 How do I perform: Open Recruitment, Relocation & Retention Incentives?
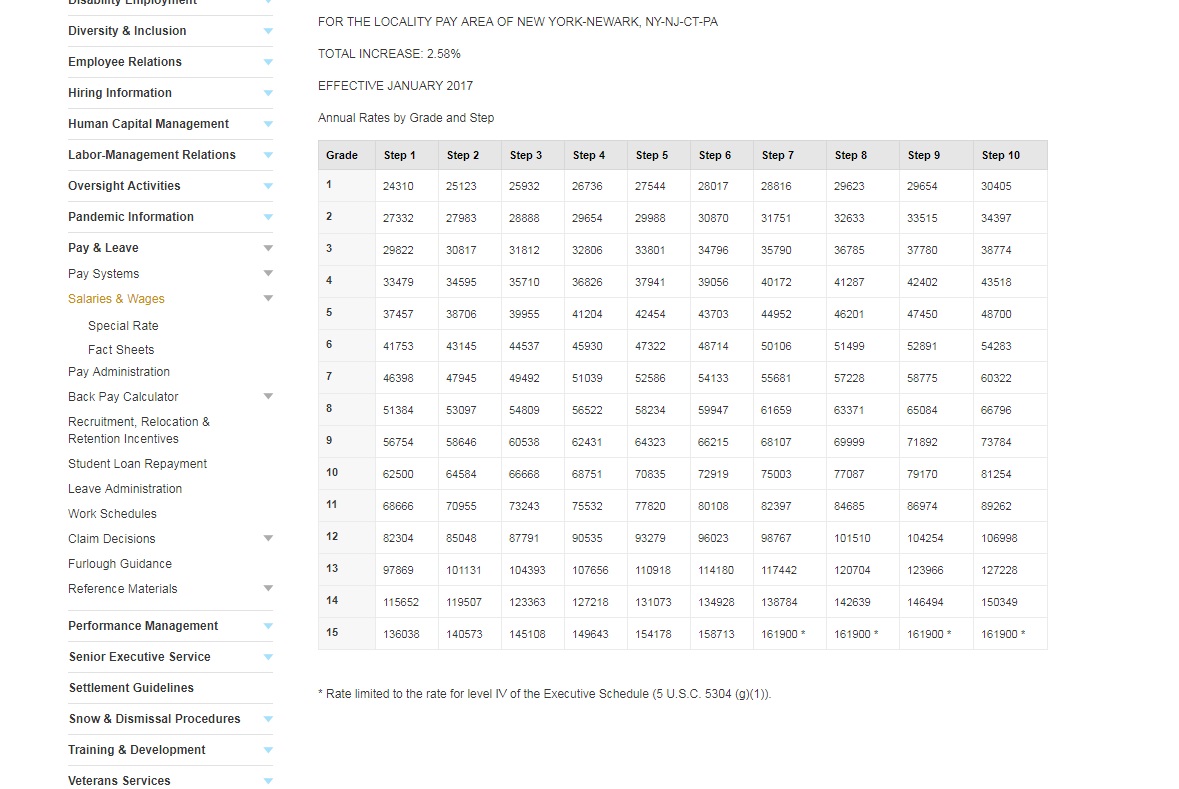[x=138, y=430]
